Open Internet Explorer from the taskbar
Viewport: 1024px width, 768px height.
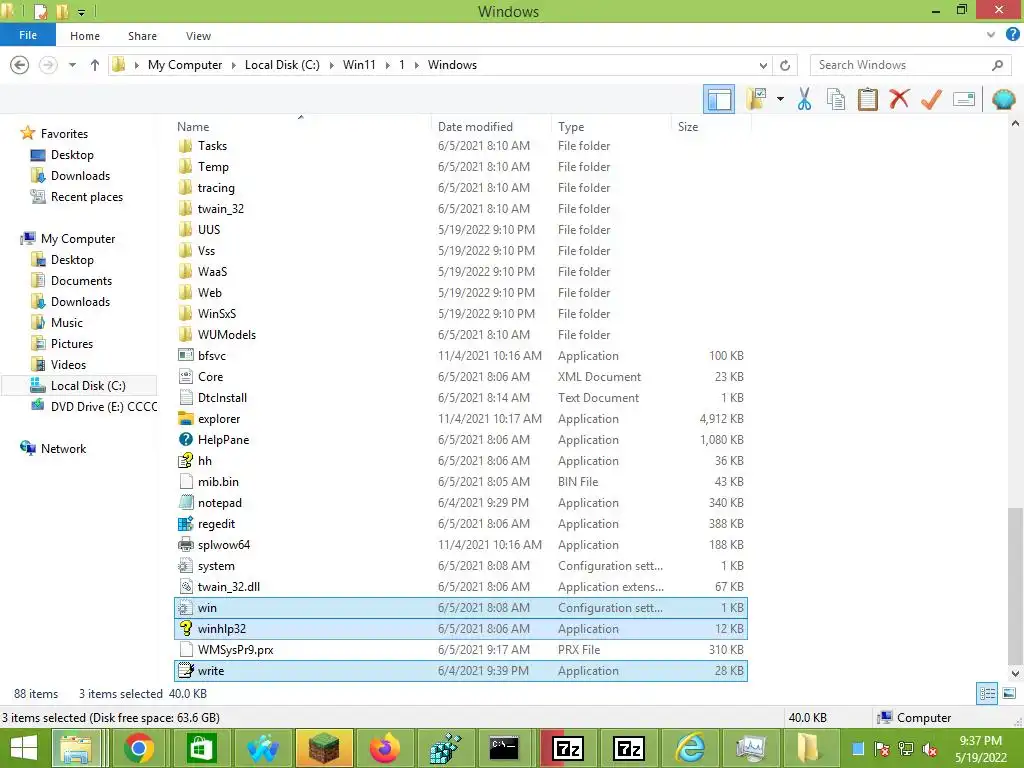click(690, 748)
